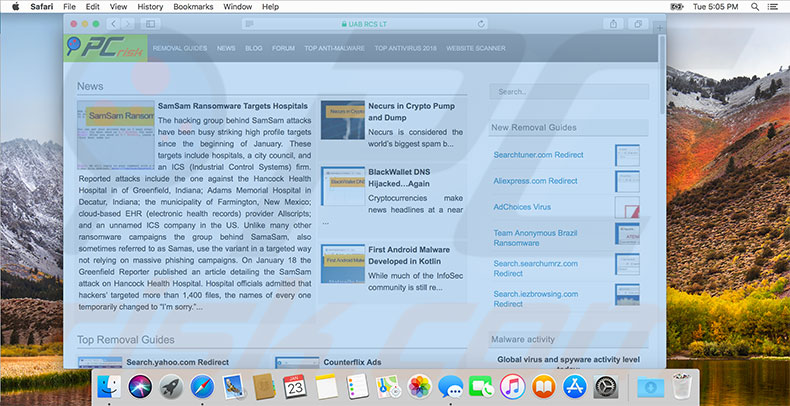790x406 pixels.
Task: Click the PCrisk site logo
Action: (x=106, y=48)
